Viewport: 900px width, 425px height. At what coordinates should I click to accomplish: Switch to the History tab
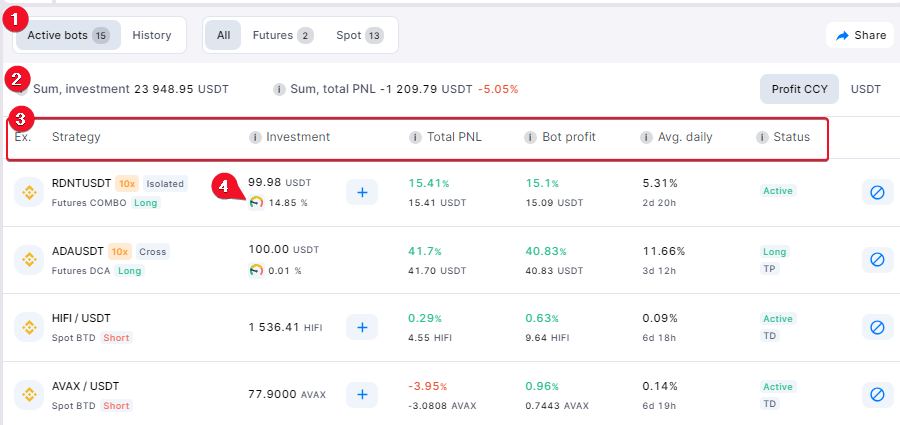[152, 36]
